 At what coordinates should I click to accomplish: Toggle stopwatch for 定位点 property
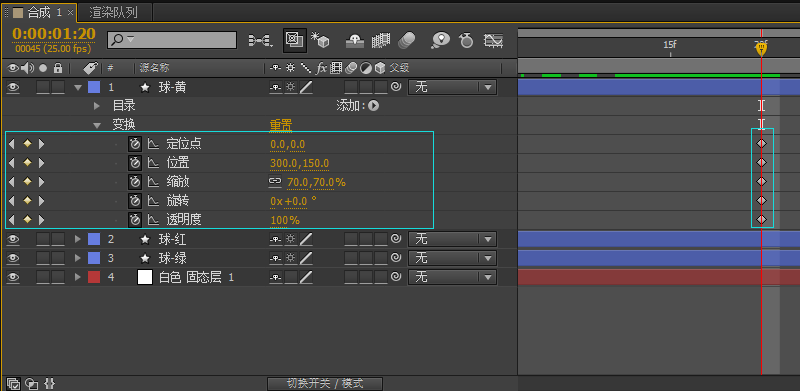point(135,144)
